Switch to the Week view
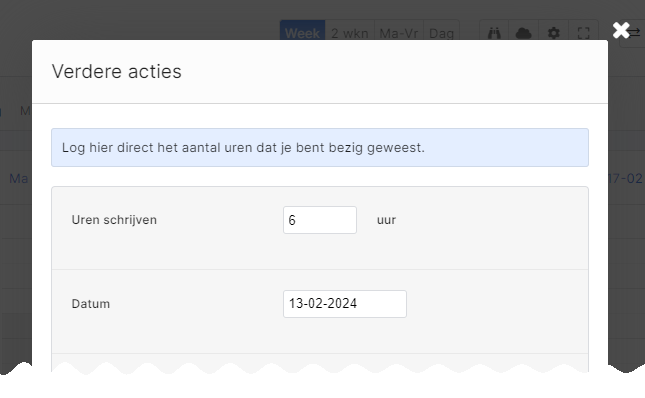Viewport: 645px width, 398px height. 302,32
